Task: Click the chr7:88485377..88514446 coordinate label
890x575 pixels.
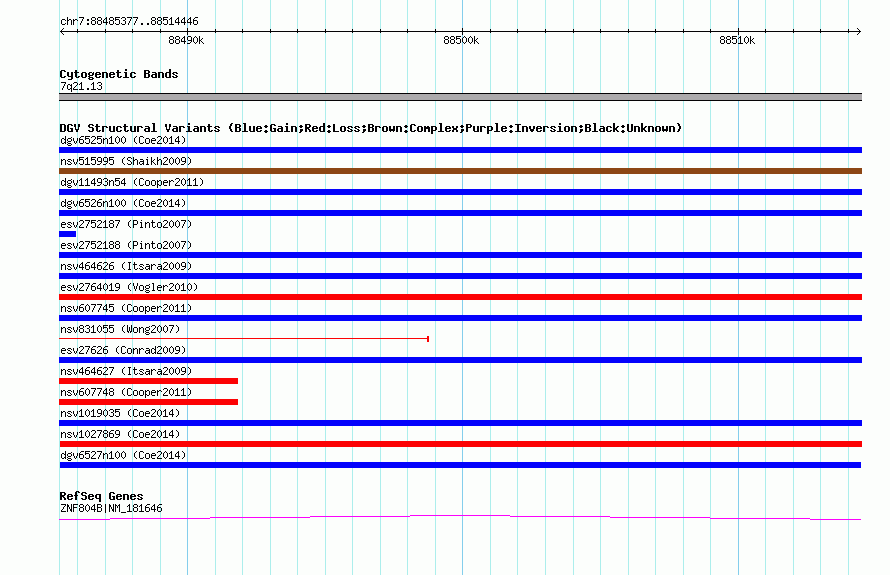Action: click(x=129, y=21)
